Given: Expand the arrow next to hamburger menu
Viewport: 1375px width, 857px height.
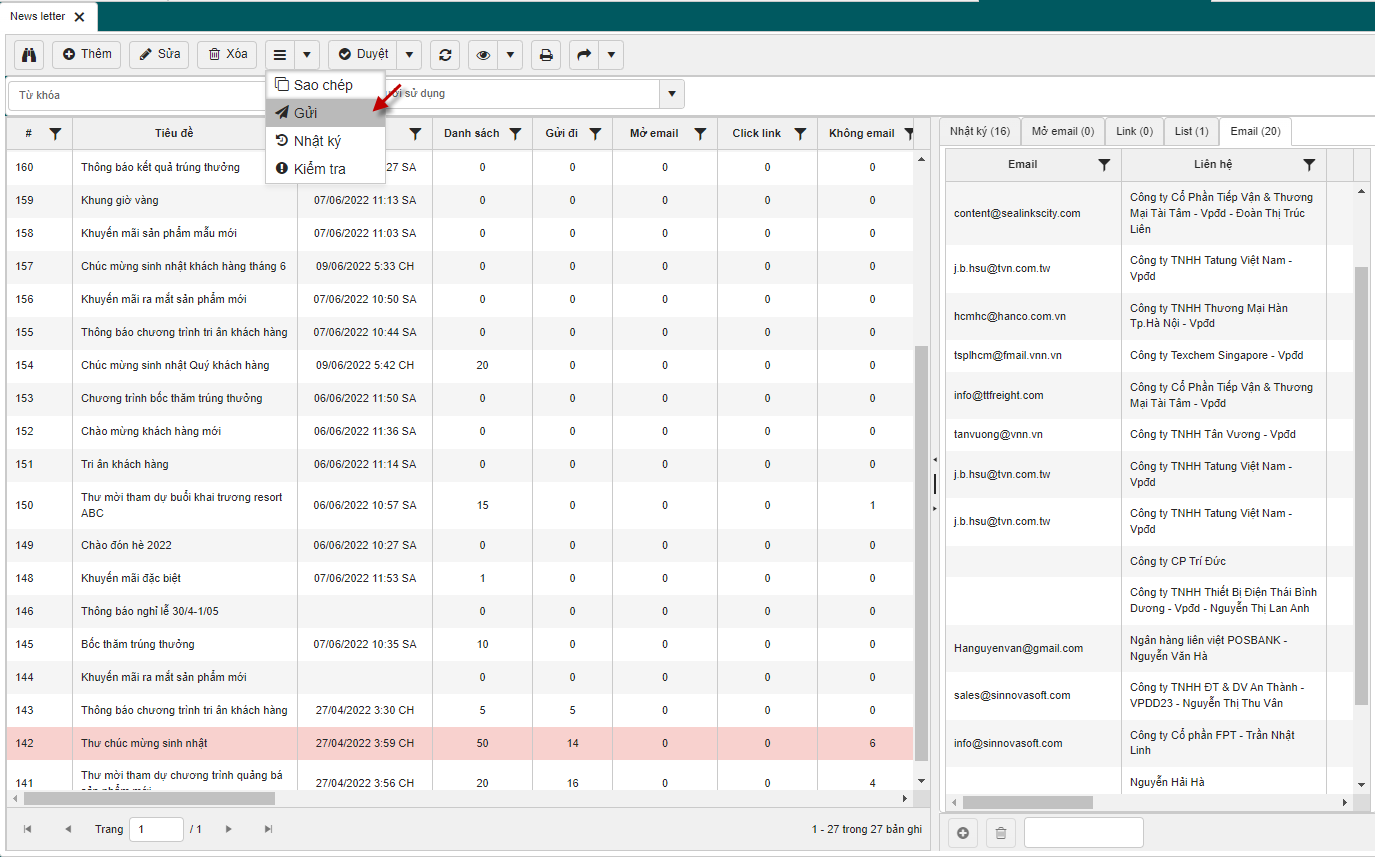Looking at the screenshot, I should (x=307, y=54).
